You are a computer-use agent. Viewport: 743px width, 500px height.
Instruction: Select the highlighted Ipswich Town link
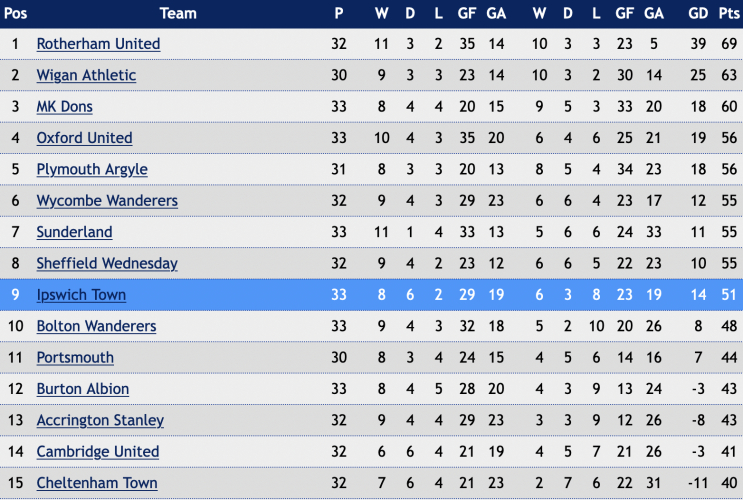coord(81,295)
